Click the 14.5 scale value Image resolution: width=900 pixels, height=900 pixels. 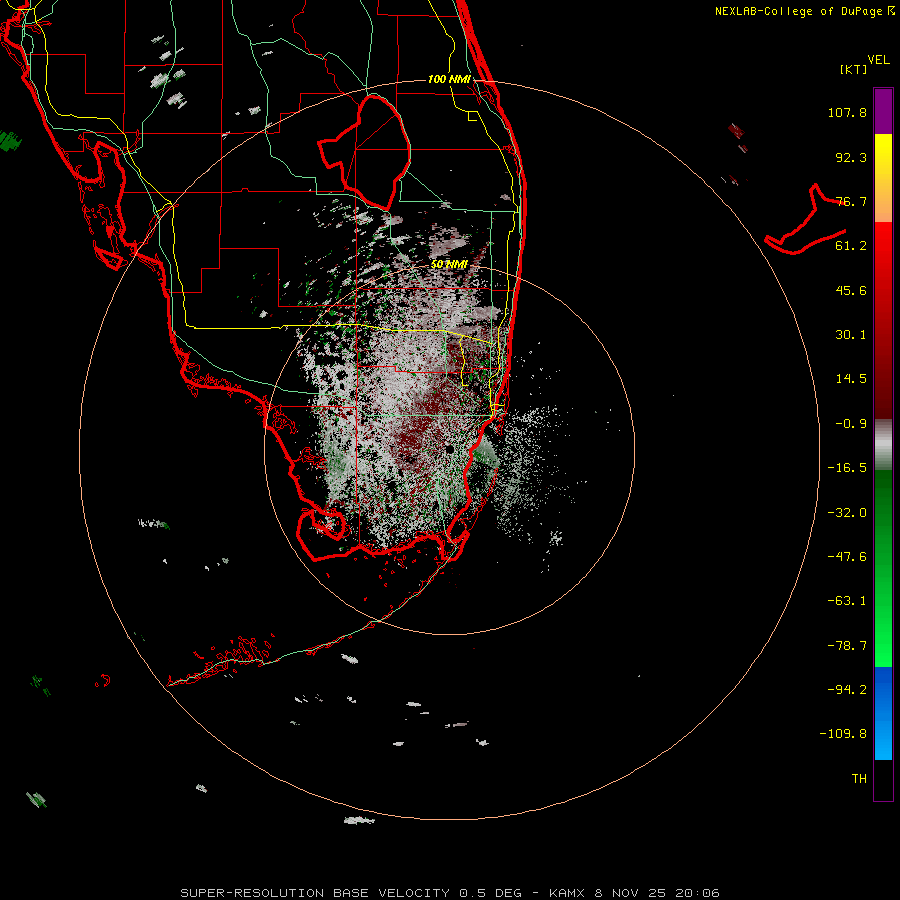click(851, 379)
